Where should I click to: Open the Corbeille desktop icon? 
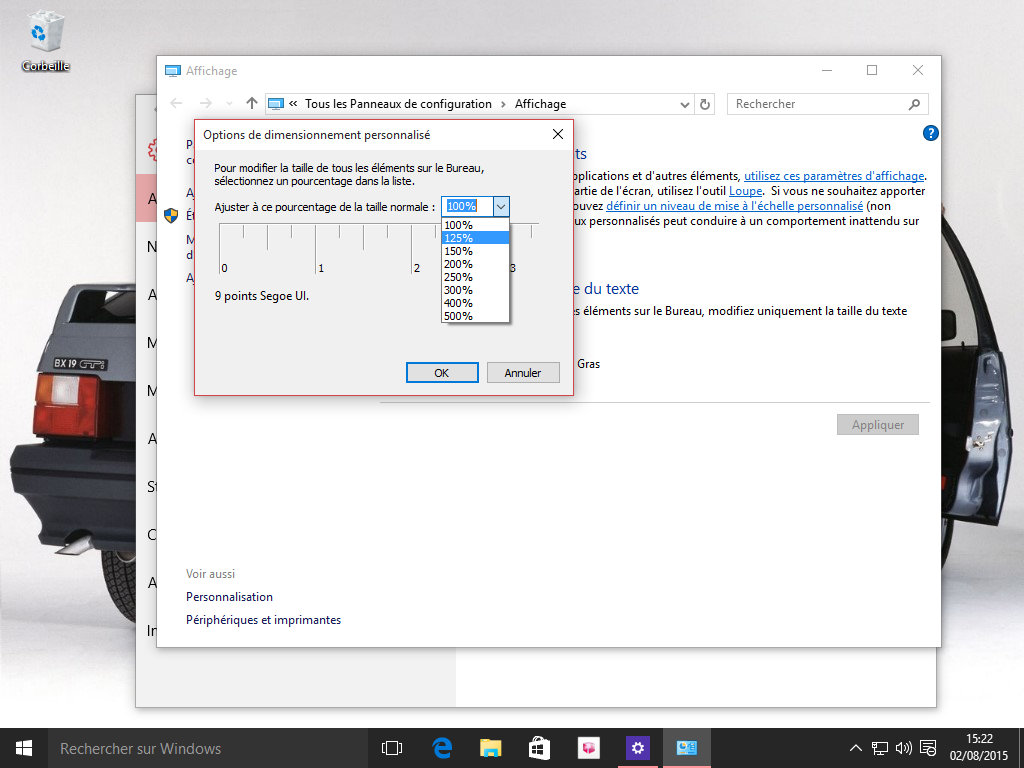click(x=45, y=38)
